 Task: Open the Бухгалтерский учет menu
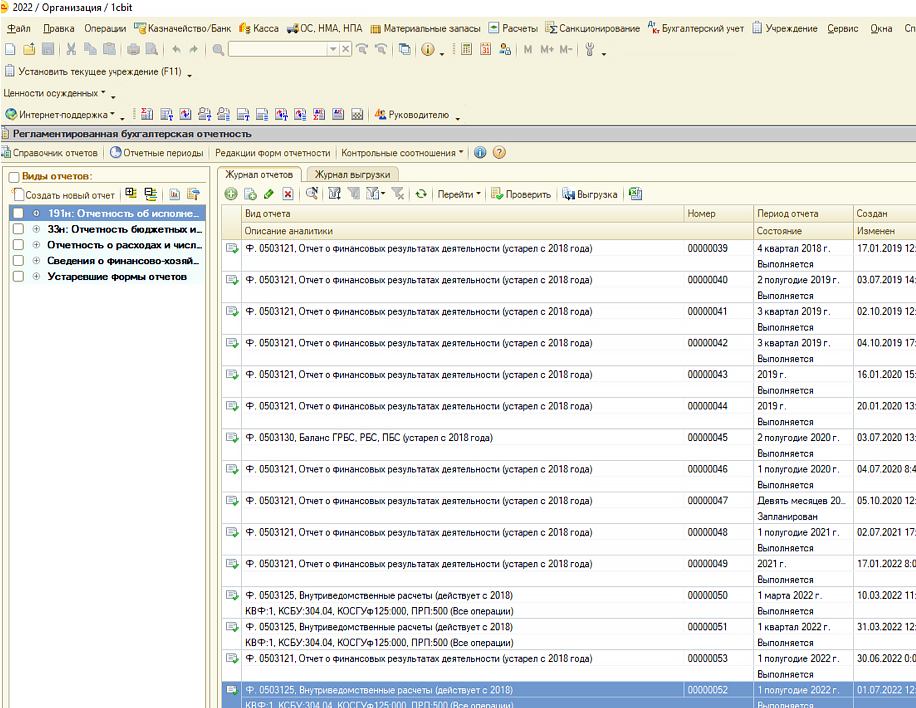pyautogui.click(x=696, y=28)
